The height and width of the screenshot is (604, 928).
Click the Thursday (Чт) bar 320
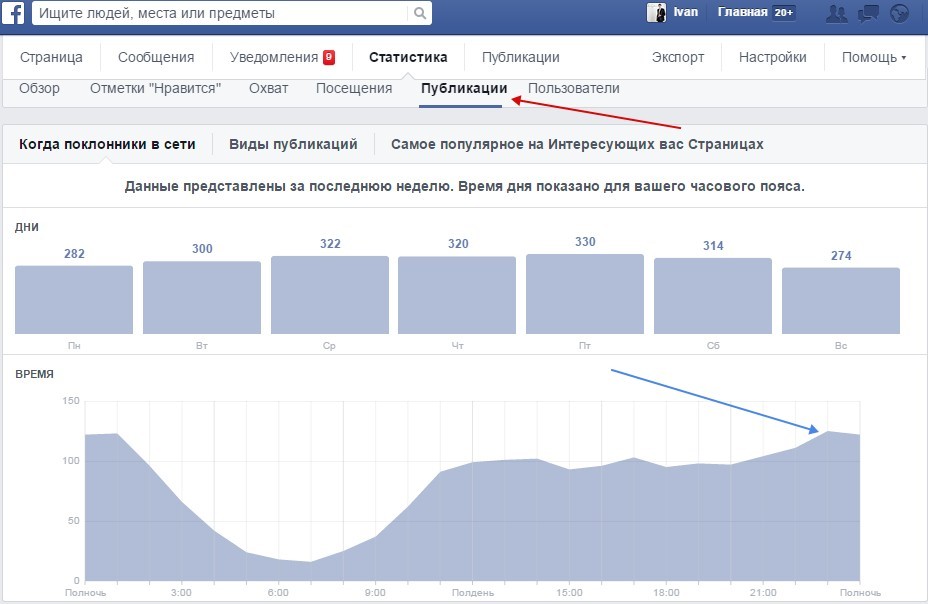pos(457,295)
